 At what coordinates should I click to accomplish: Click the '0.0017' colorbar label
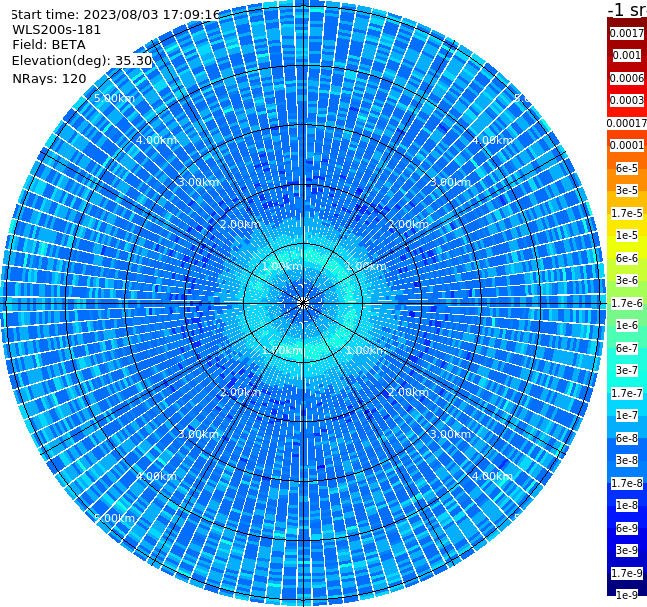pos(627,33)
